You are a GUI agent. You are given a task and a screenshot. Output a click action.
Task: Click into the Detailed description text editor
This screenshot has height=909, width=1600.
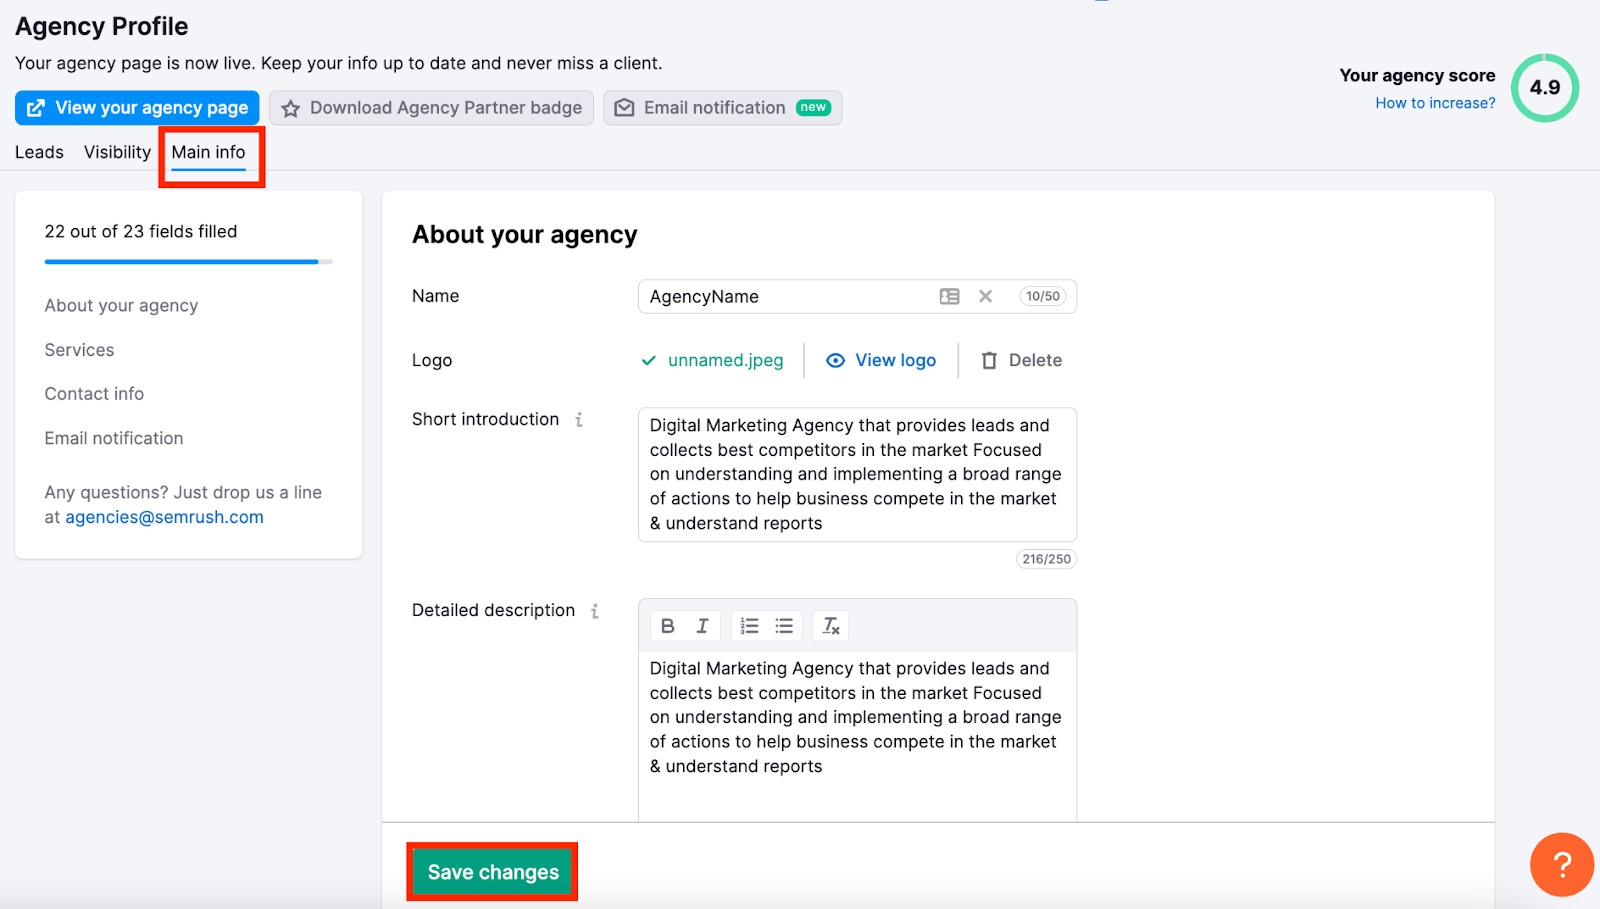857,737
